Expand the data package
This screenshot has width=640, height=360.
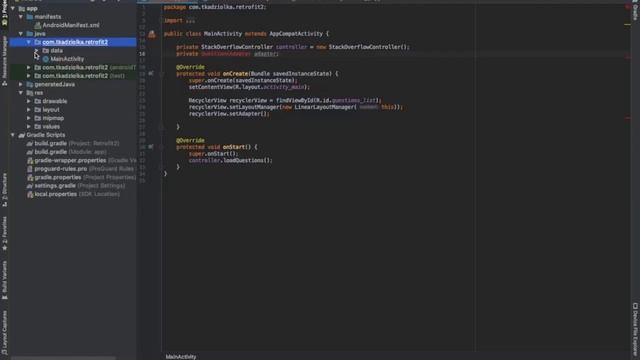[37, 51]
